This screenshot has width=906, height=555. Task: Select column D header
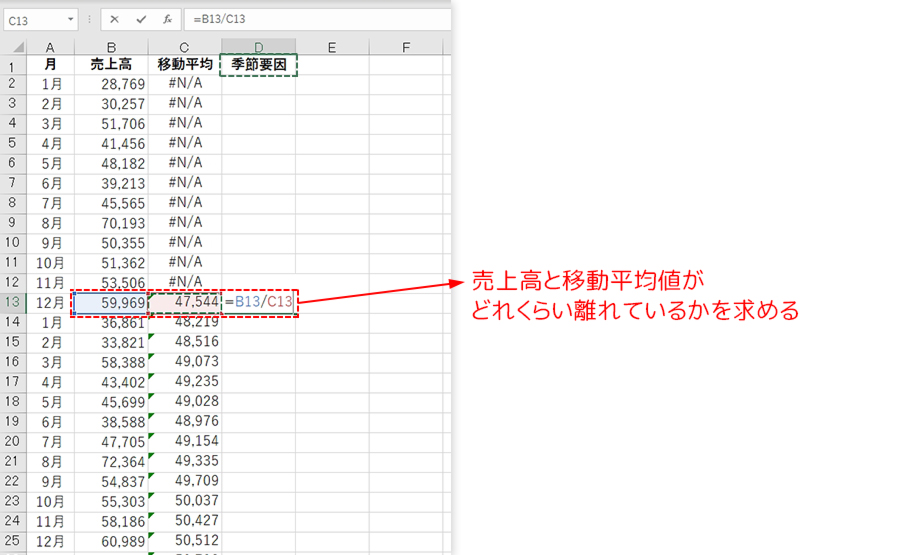pyautogui.click(x=258, y=47)
